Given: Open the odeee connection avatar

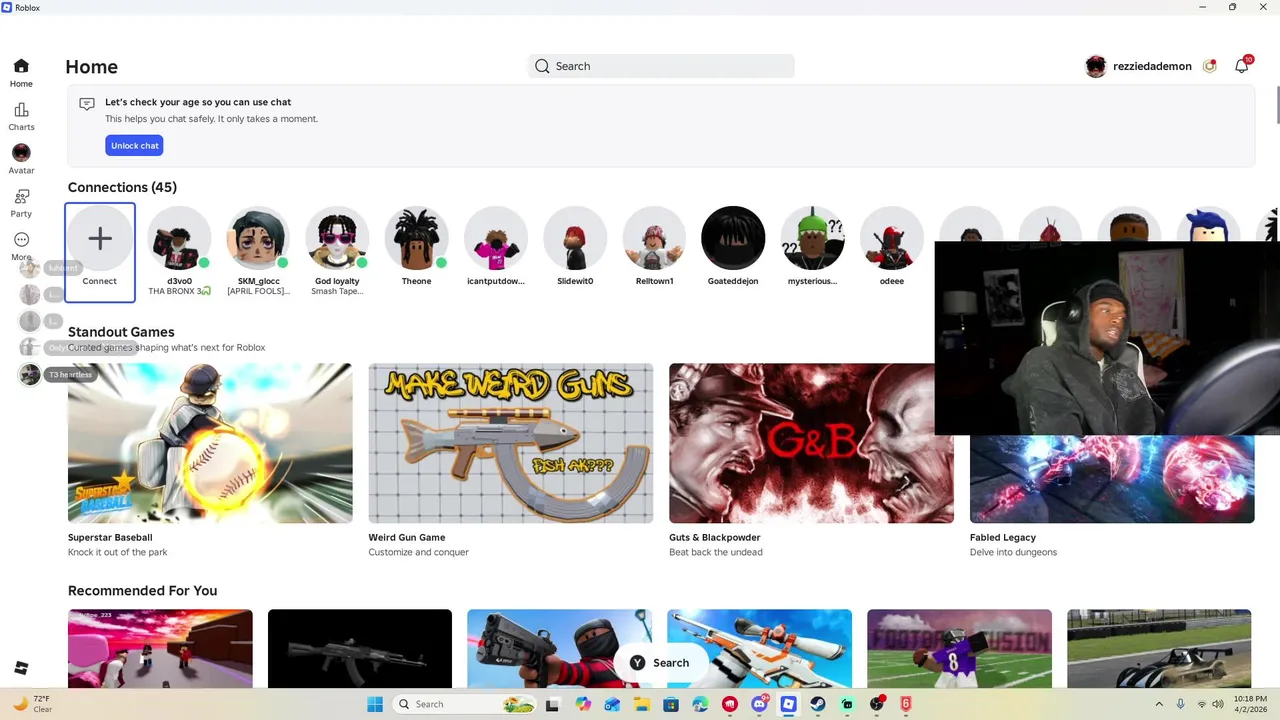Looking at the screenshot, I should click(891, 238).
